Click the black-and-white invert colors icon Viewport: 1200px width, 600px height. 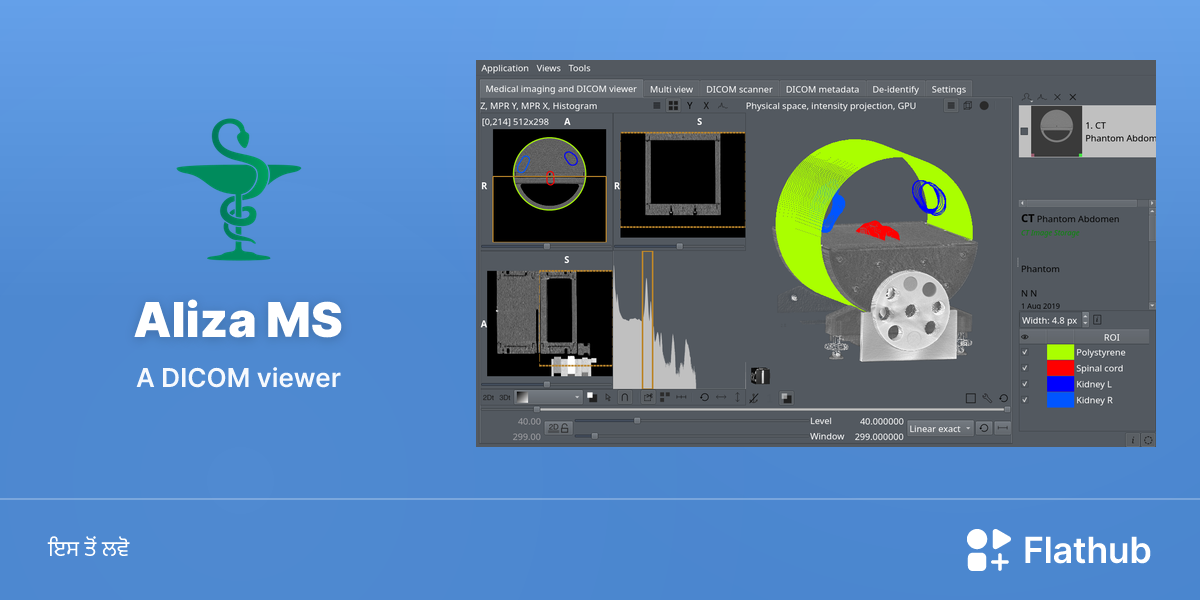pos(592,397)
